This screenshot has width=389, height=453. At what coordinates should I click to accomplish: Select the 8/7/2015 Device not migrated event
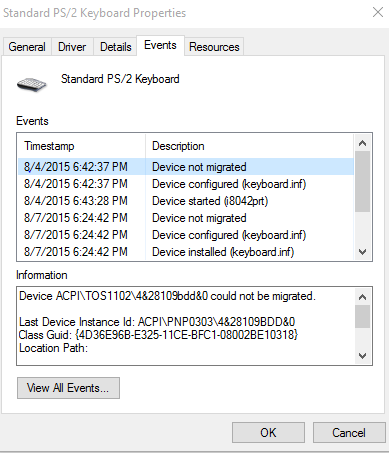click(x=186, y=218)
